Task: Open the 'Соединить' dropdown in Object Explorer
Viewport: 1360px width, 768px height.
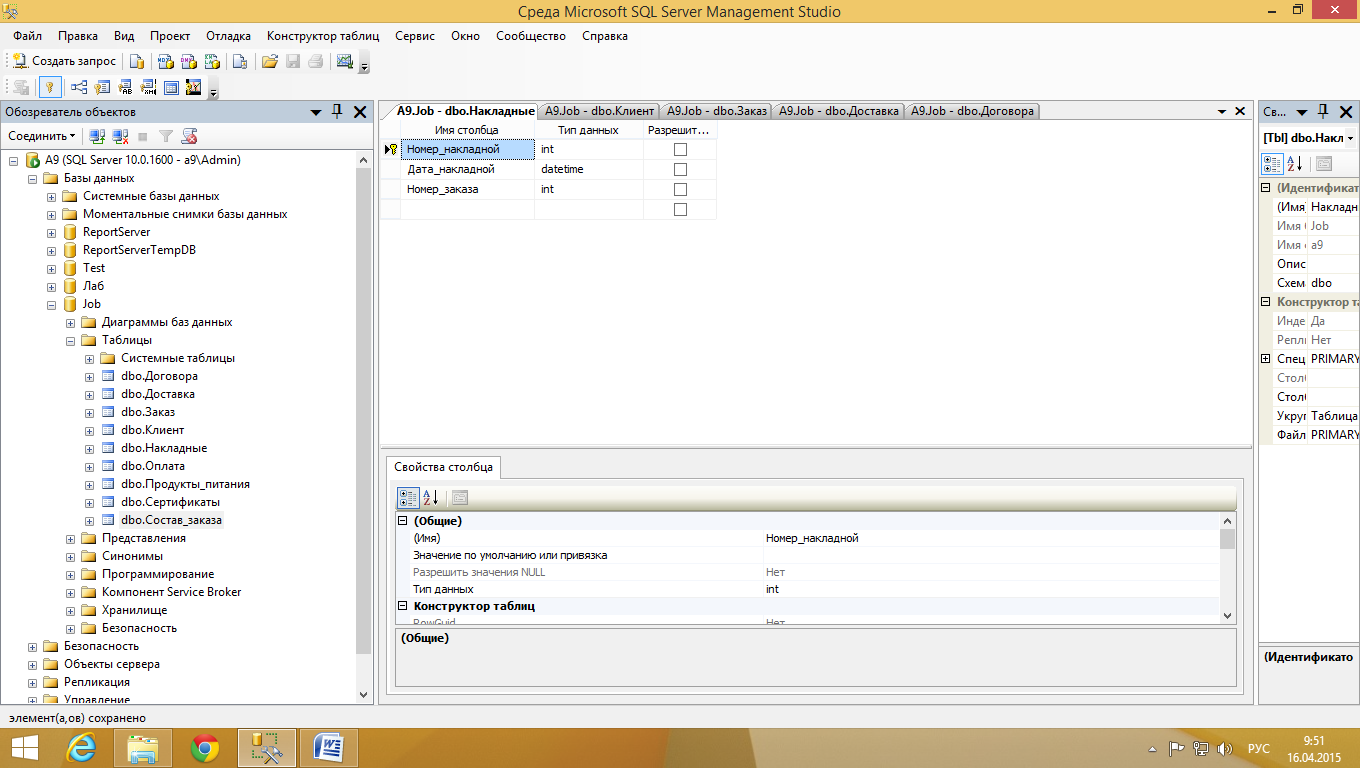Action: [42, 136]
